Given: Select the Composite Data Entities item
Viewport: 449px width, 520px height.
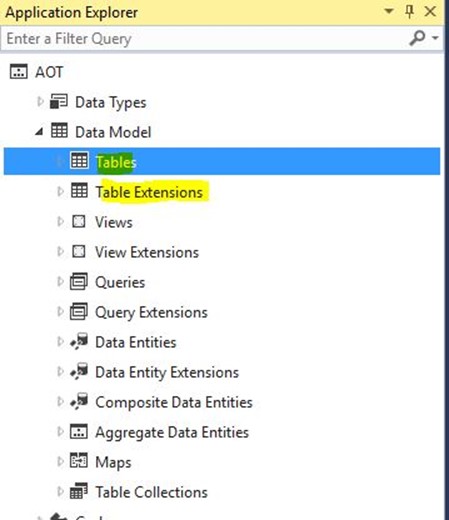Looking at the screenshot, I should (174, 402).
